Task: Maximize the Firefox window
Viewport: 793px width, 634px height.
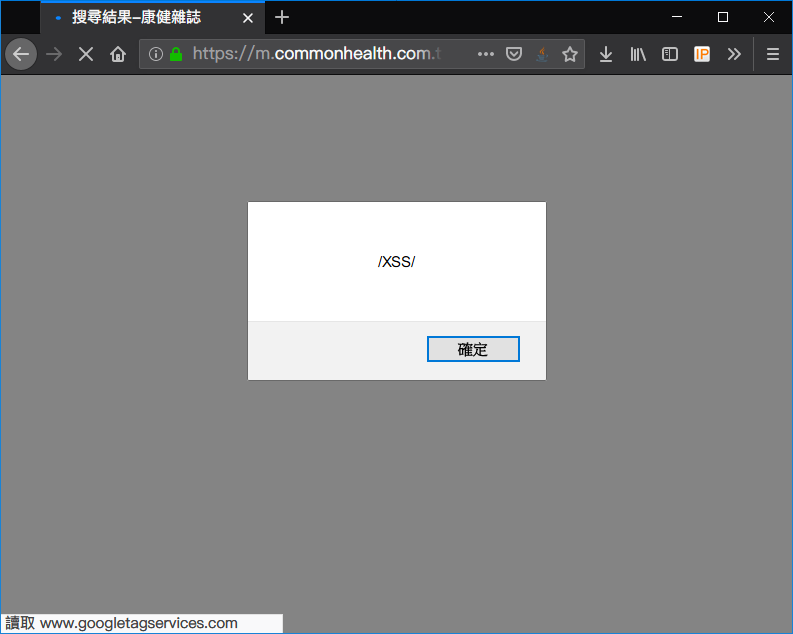Action: pos(723,17)
